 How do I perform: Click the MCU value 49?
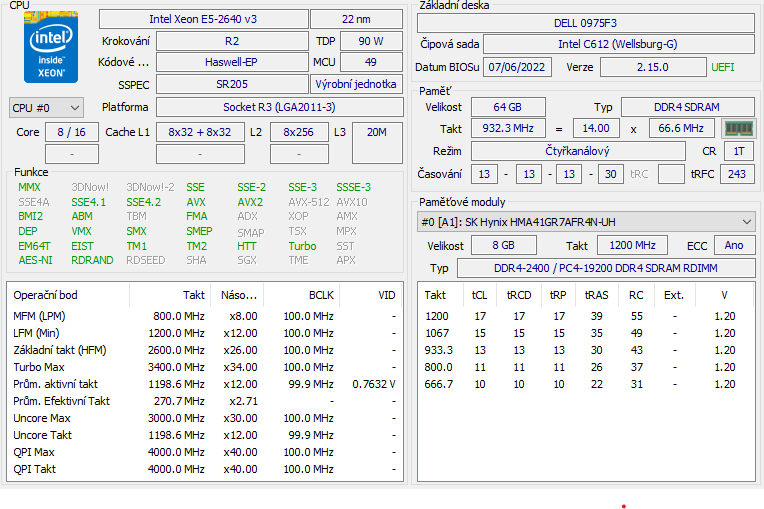(x=371, y=62)
